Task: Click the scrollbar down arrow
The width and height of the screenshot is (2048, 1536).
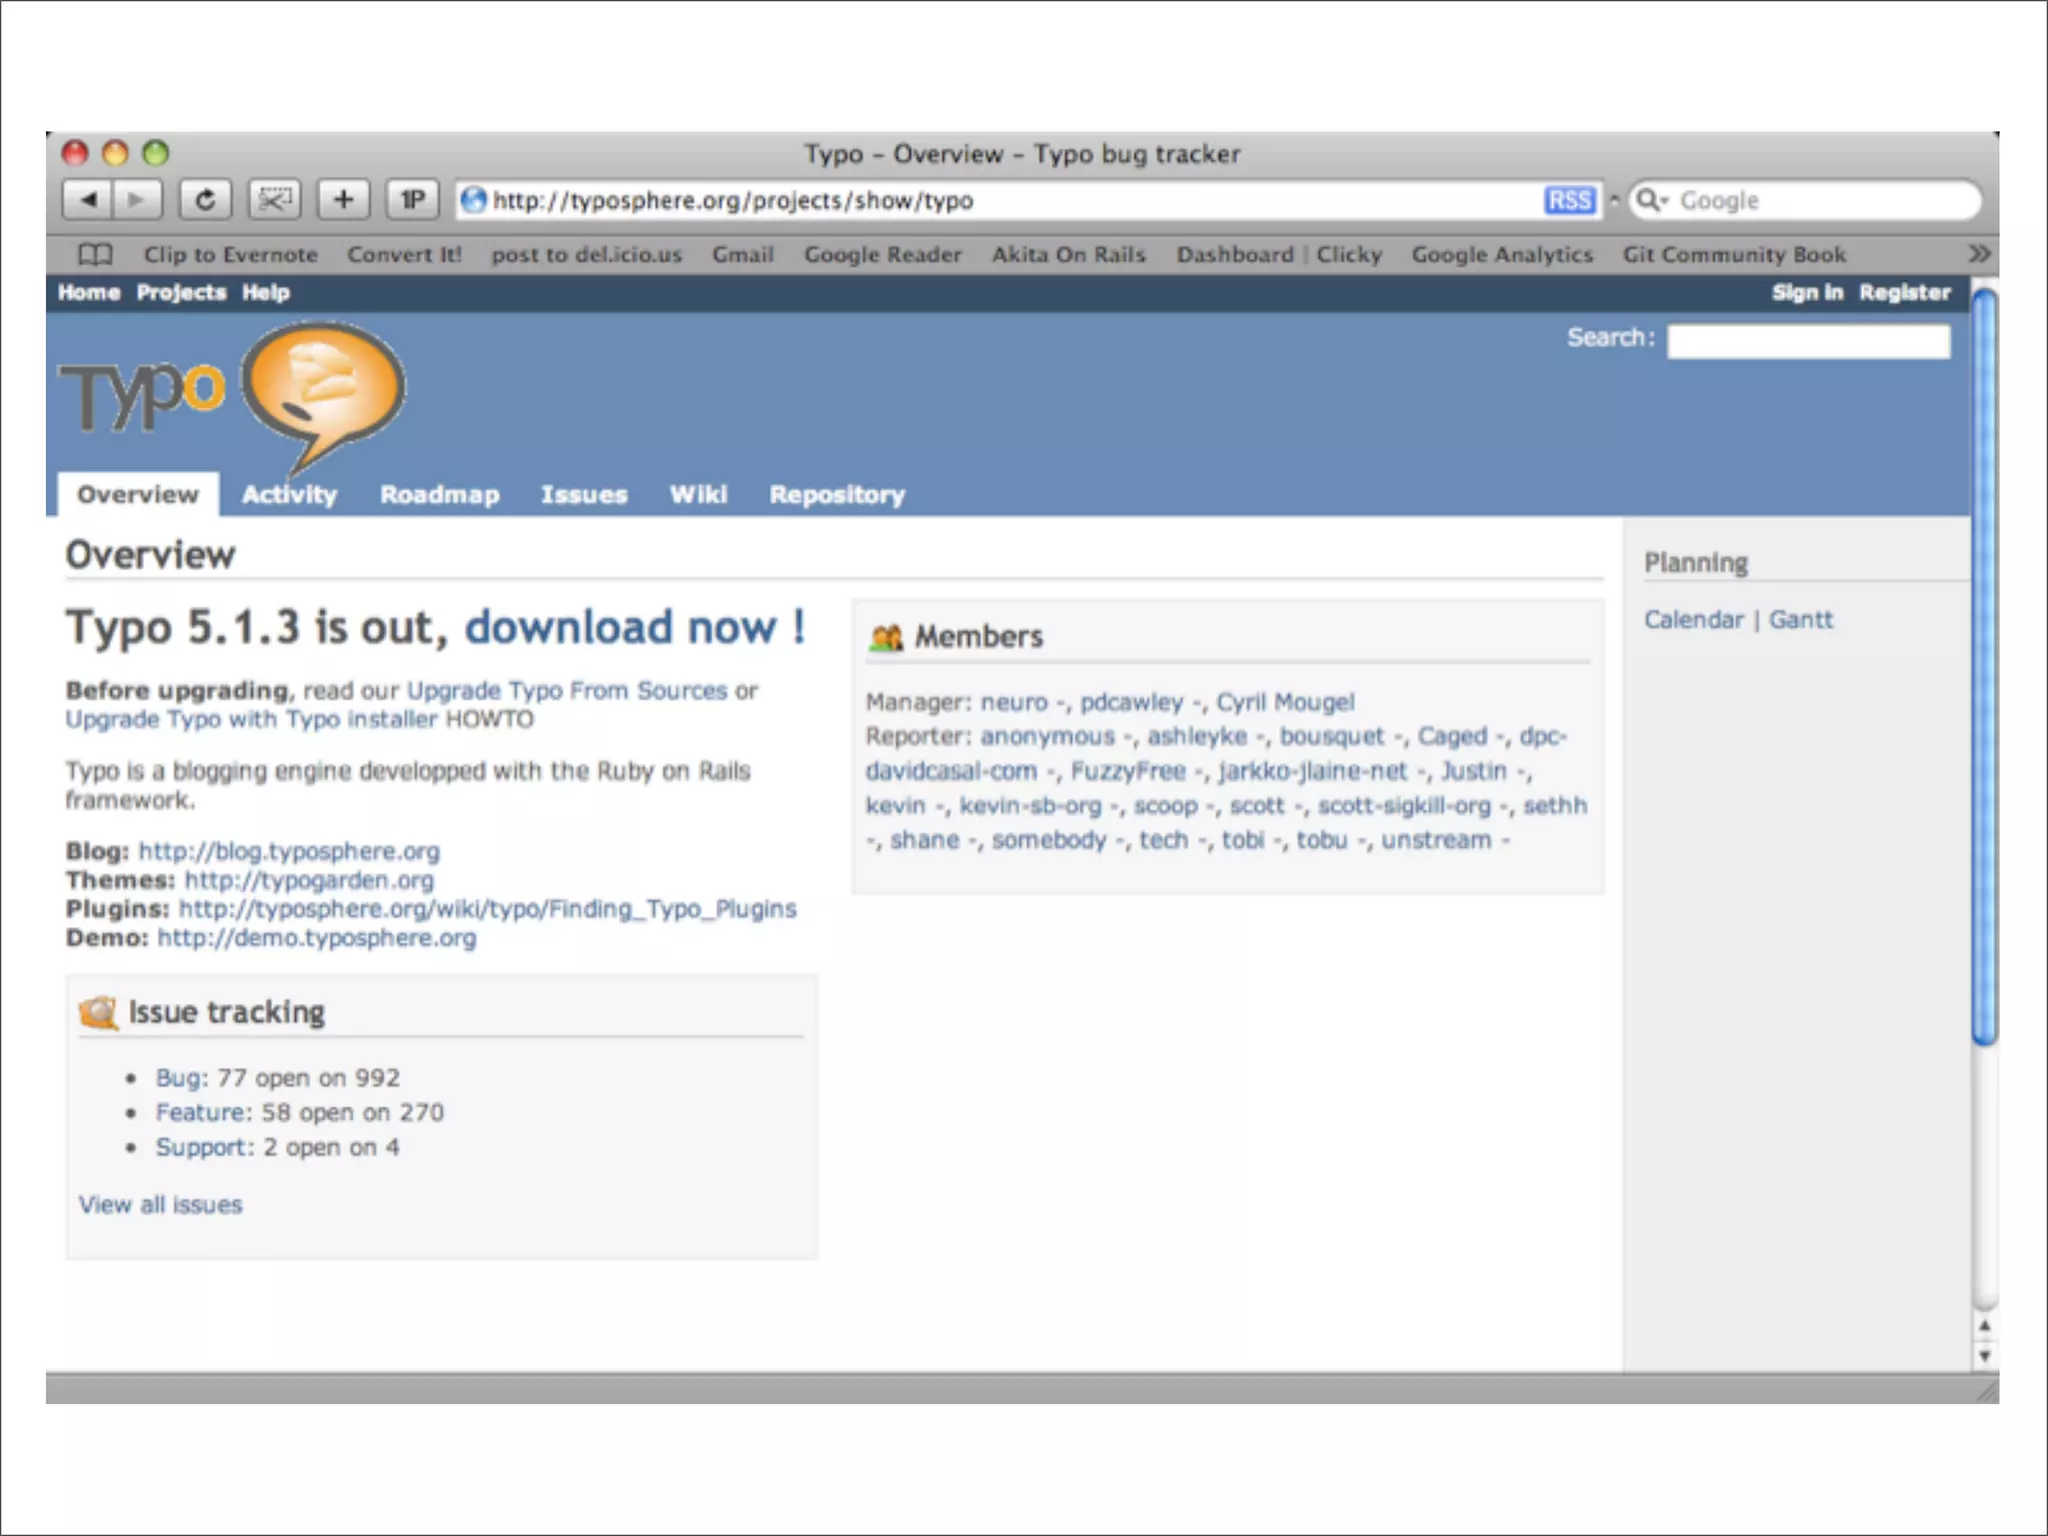Action: pos(1985,1356)
